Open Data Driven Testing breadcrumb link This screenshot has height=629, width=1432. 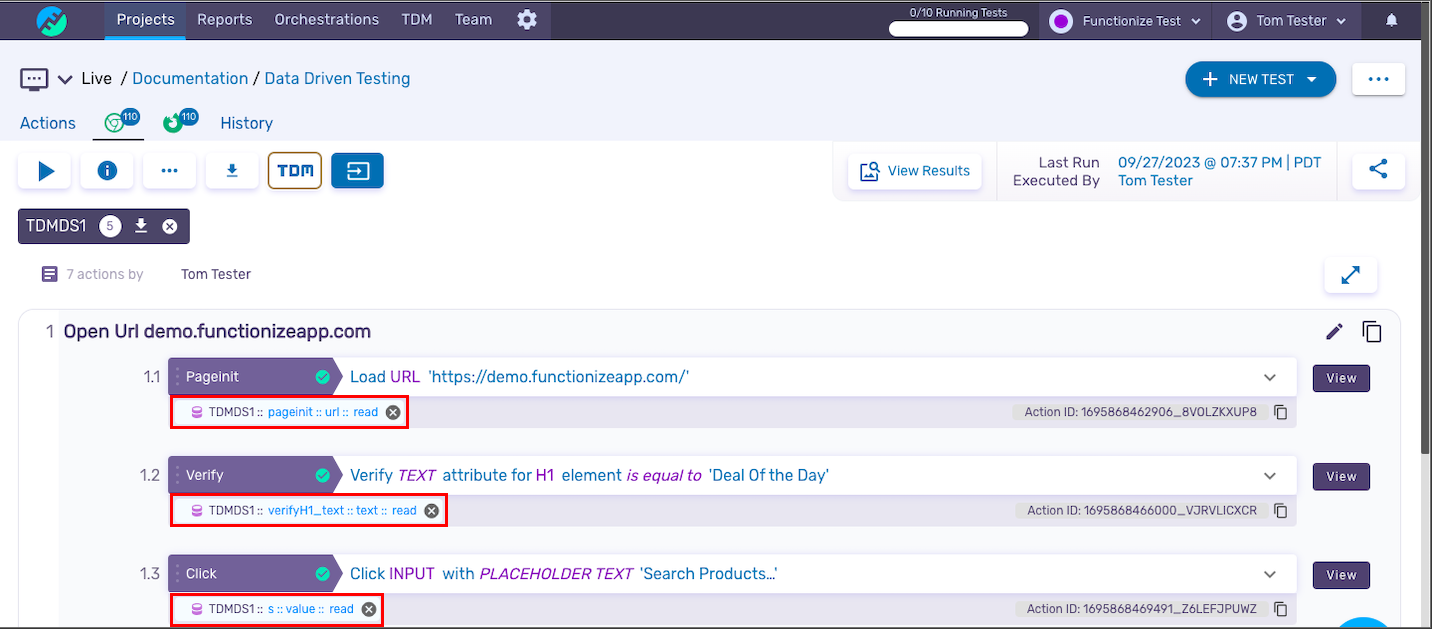tap(337, 78)
